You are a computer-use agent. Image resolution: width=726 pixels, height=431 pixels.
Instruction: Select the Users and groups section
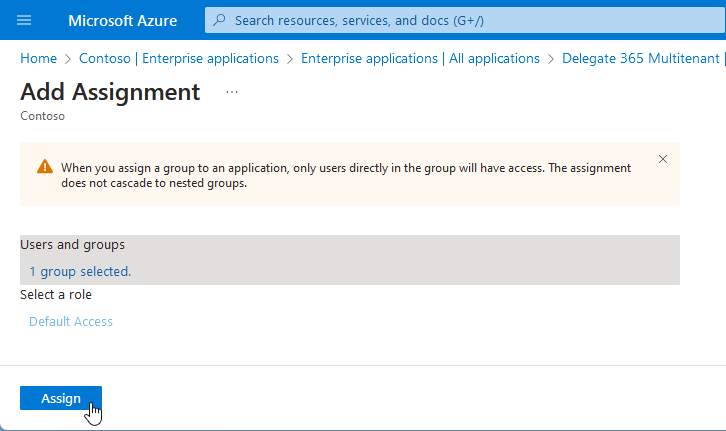click(73, 245)
